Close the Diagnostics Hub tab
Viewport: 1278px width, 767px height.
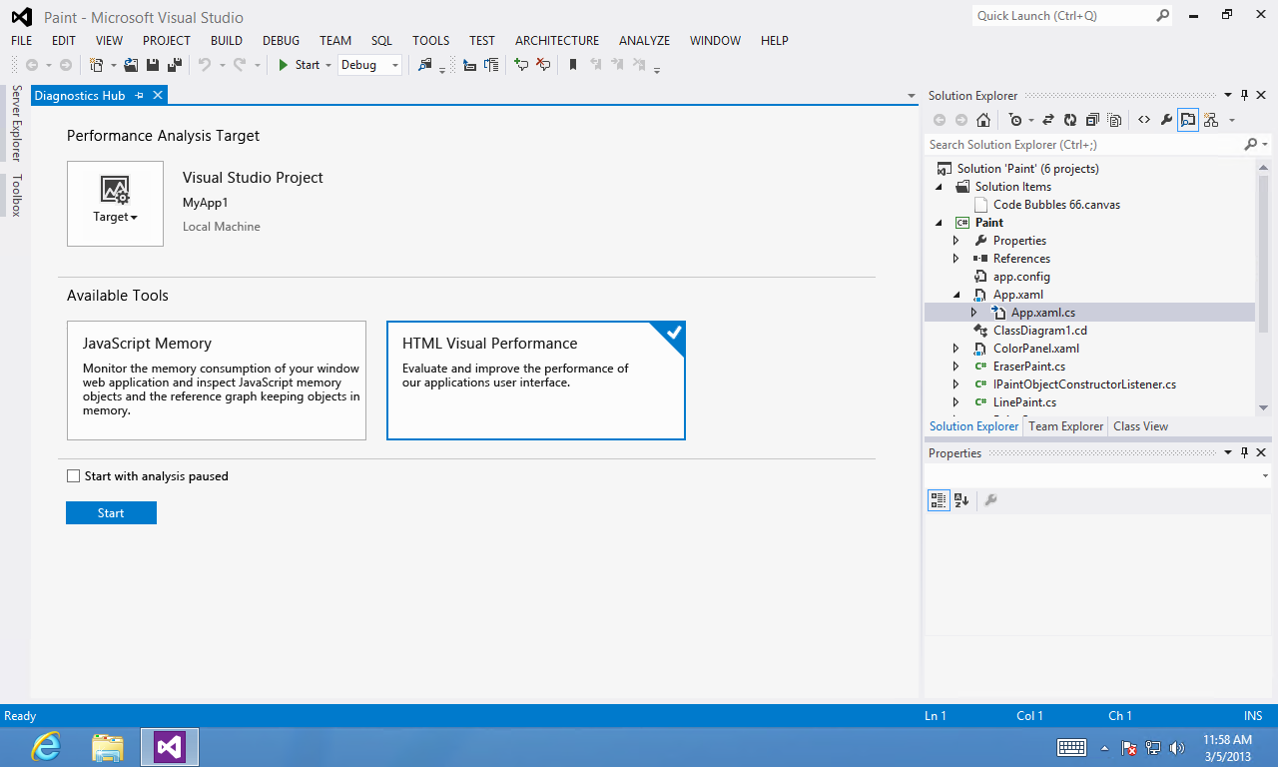pyautogui.click(x=157, y=95)
